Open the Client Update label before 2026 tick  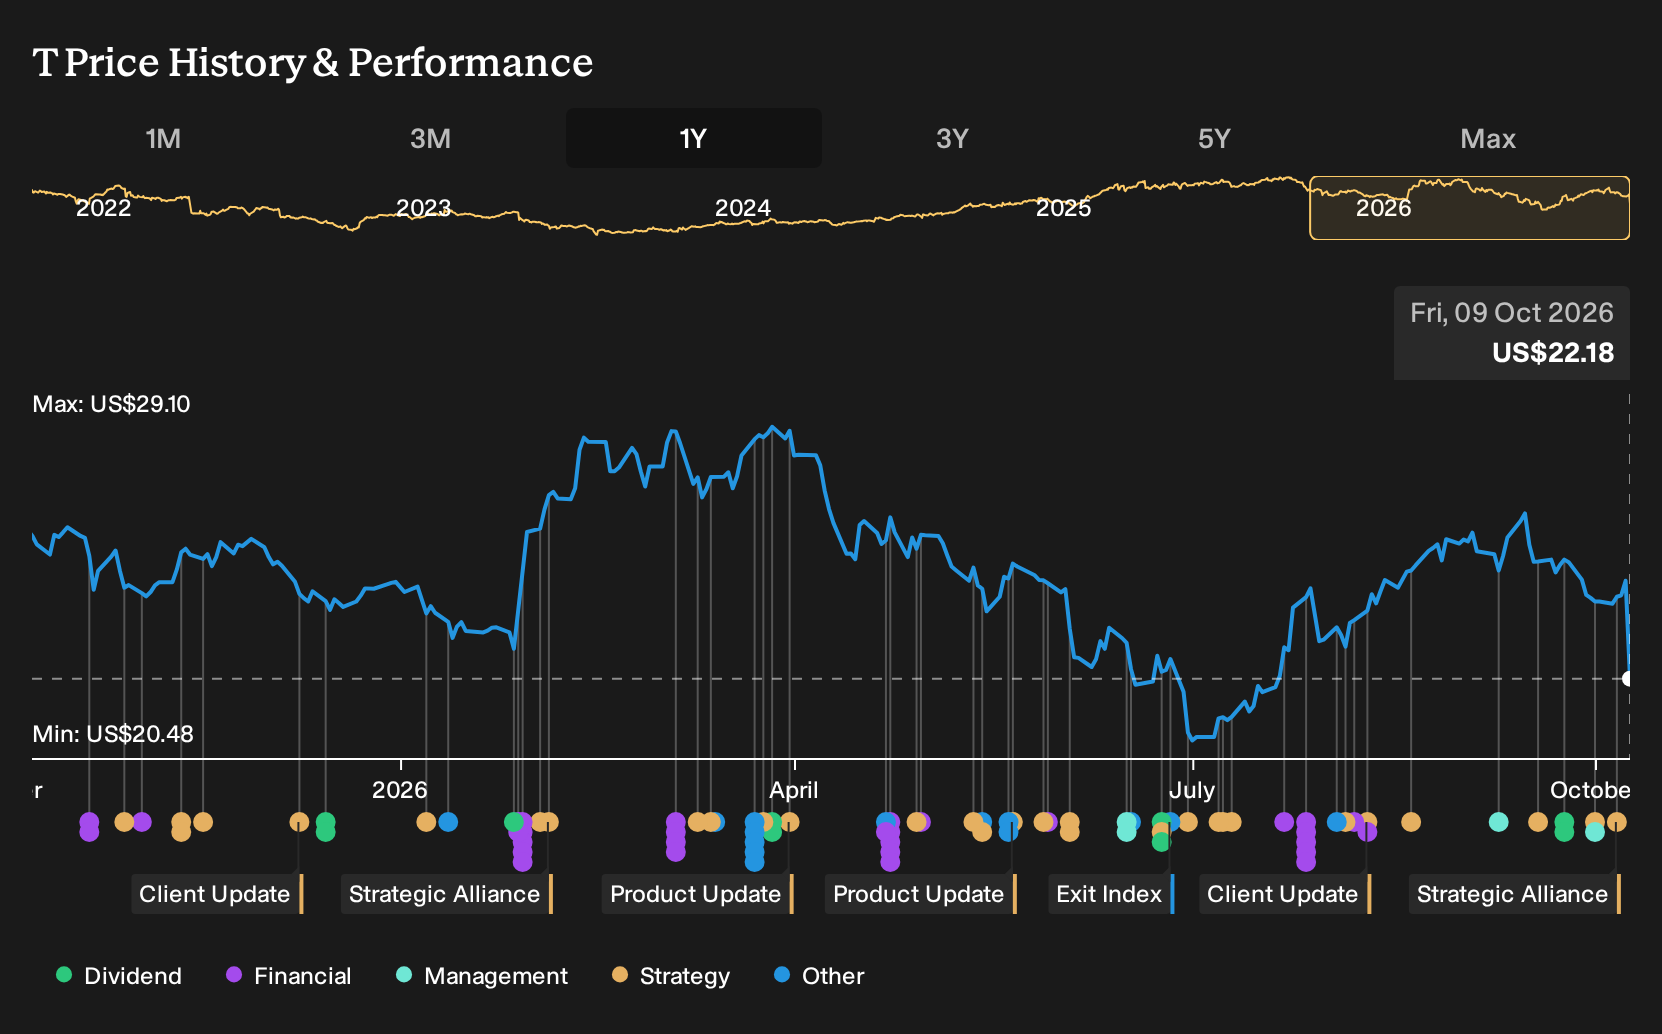click(x=217, y=894)
